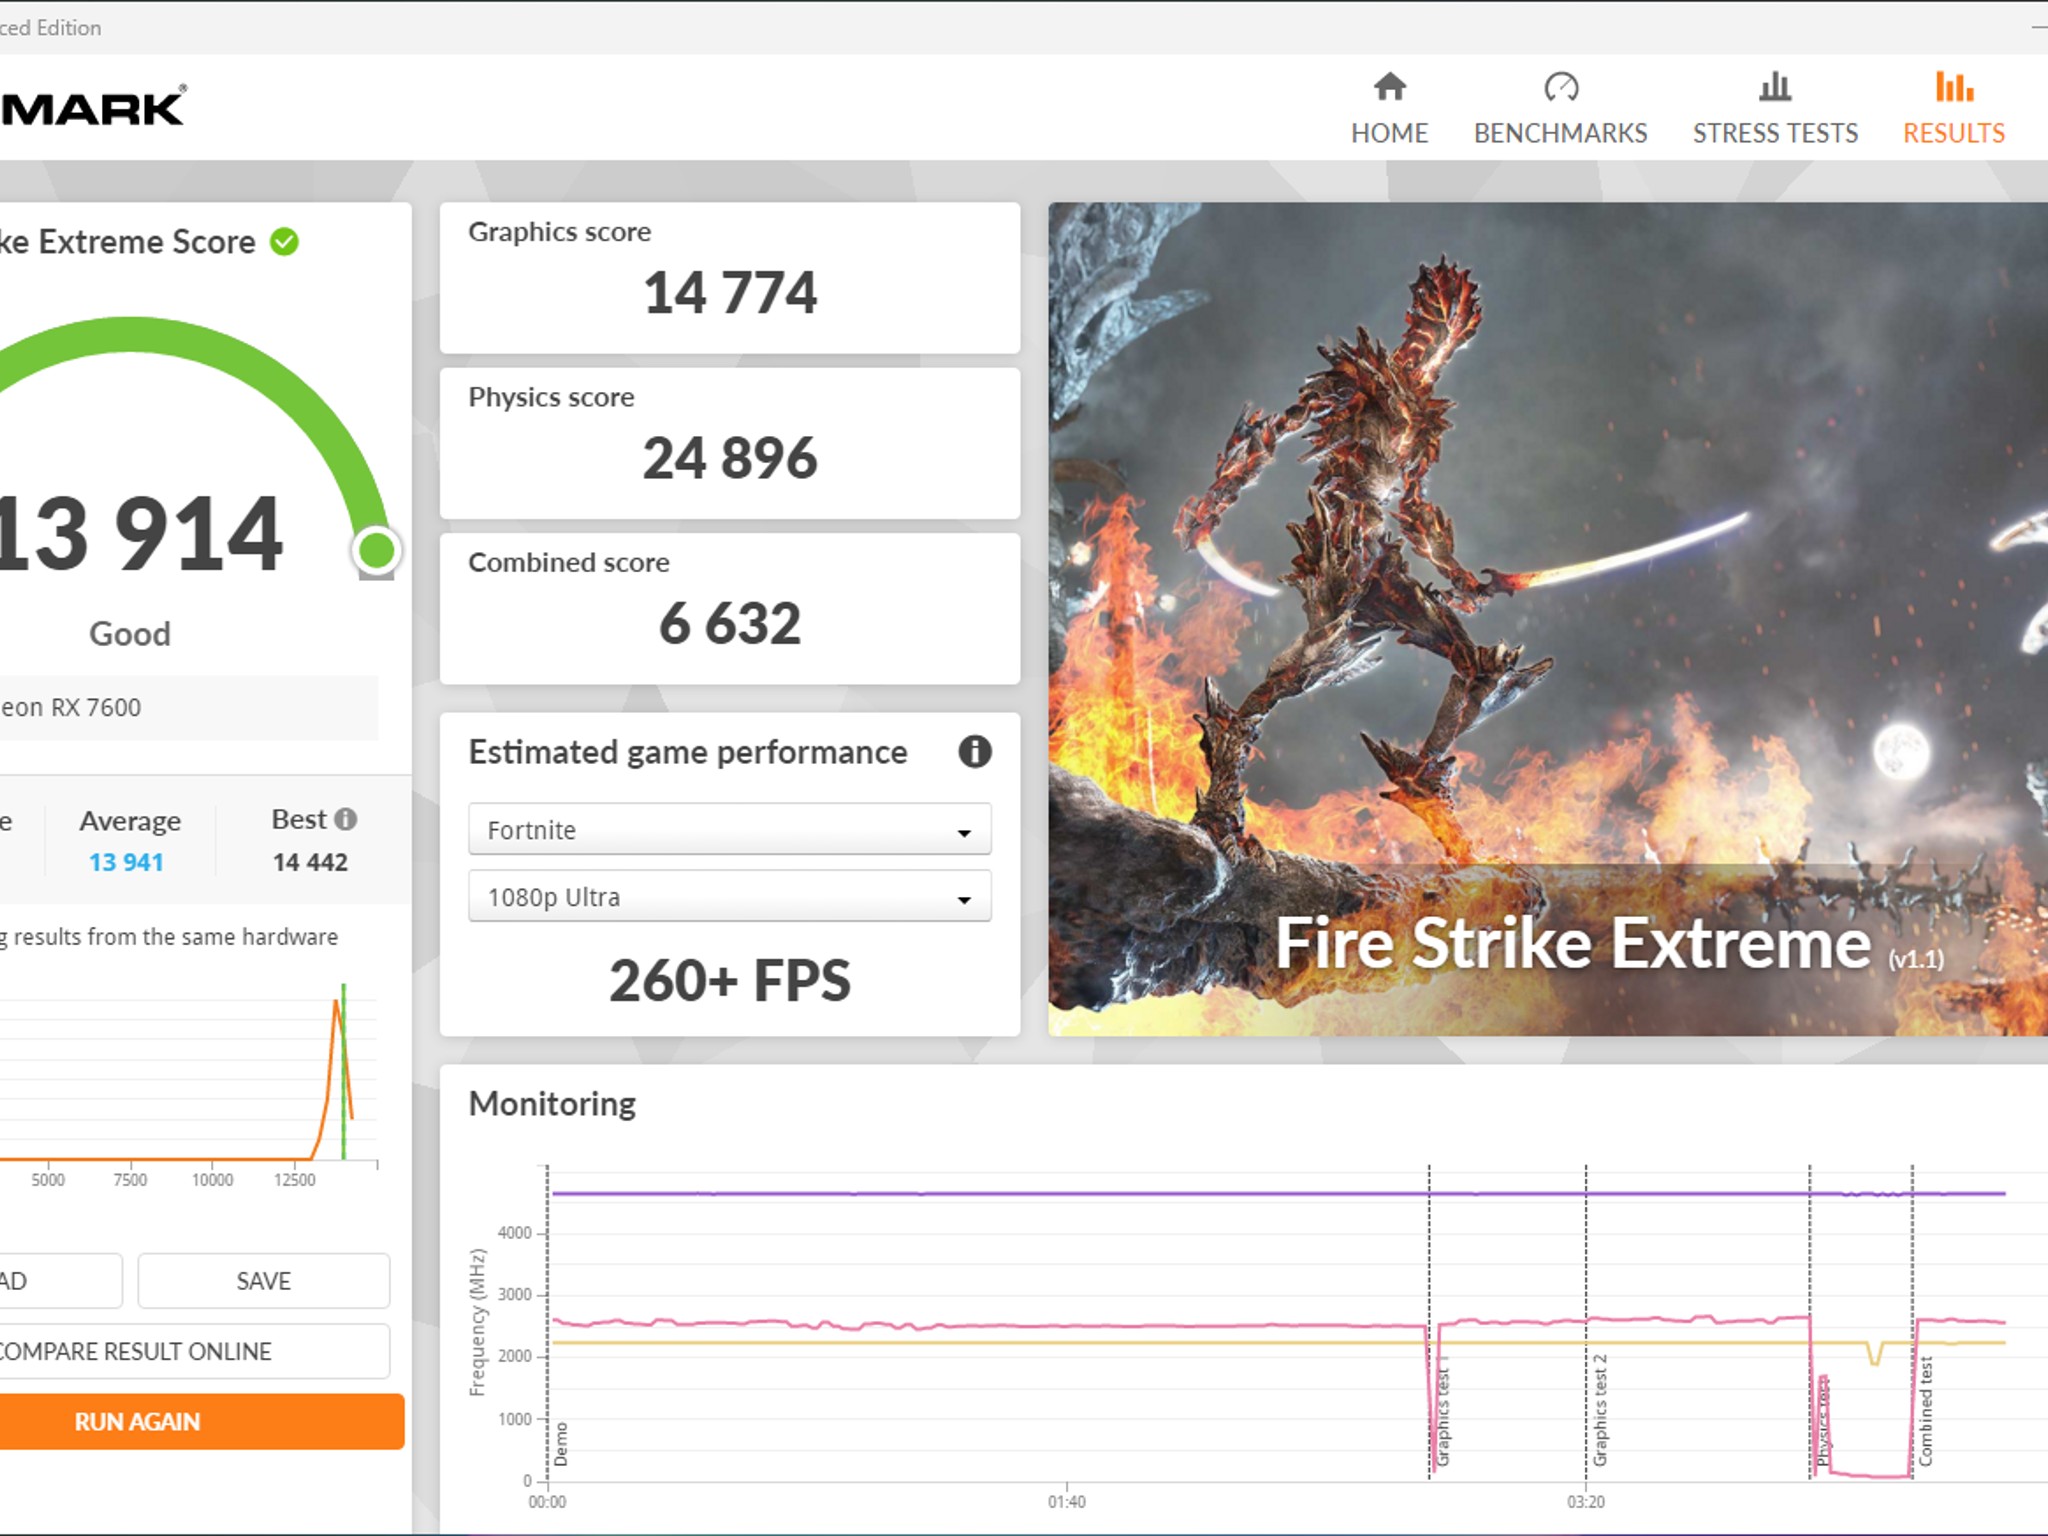Click the Combined test timeline marker
The height and width of the screenshot is (1536, 2048).
pos(1926,1411)
